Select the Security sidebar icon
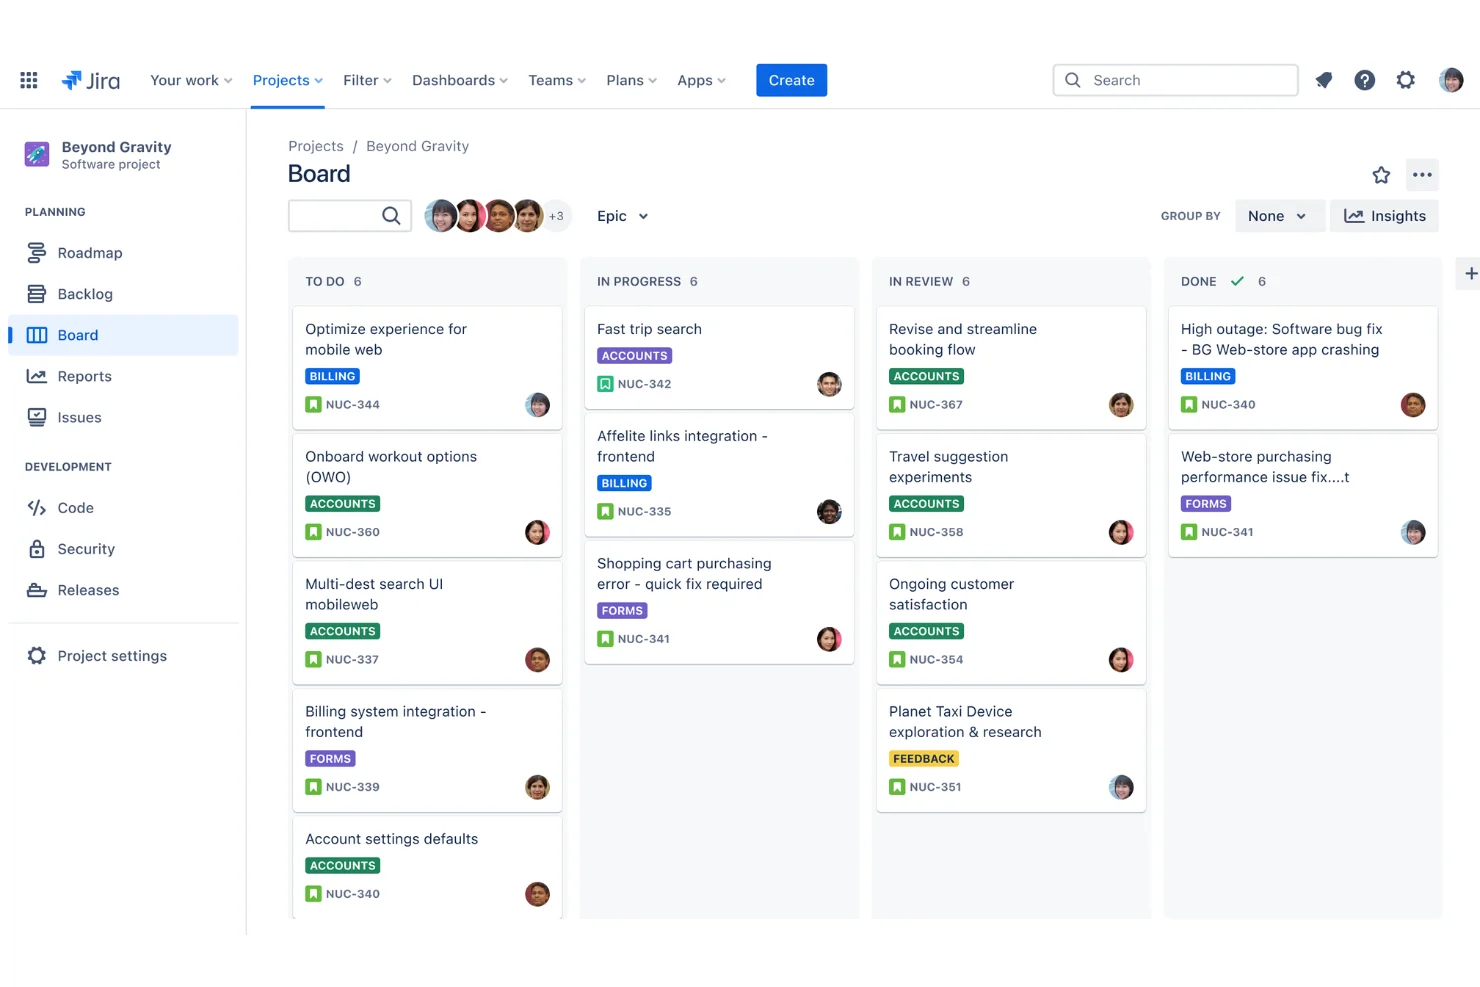The image size is (1480, 987). (x=36, y=548)
